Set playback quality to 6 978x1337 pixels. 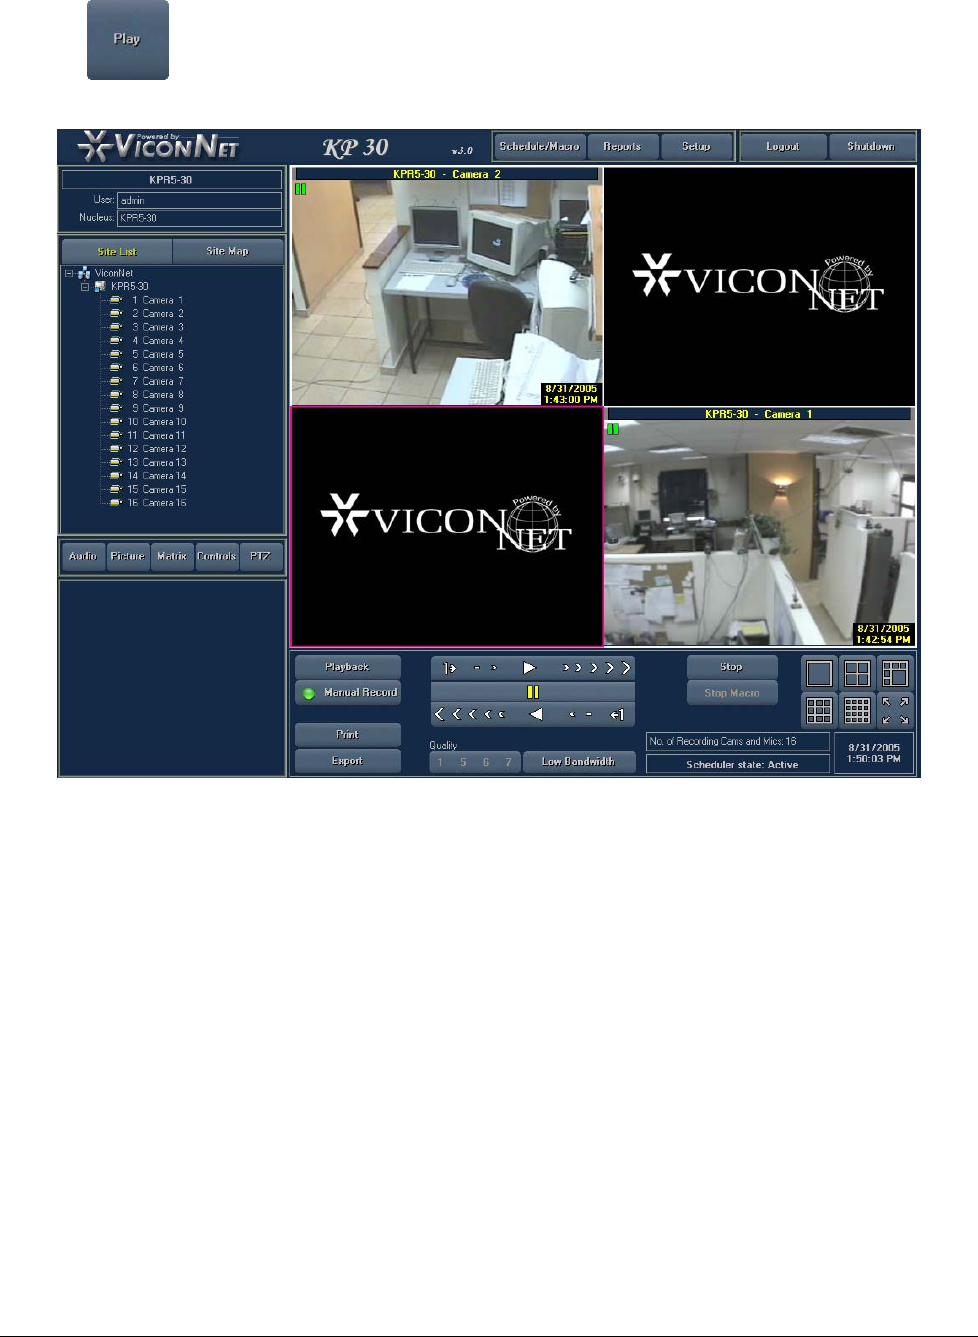point(486,762)
